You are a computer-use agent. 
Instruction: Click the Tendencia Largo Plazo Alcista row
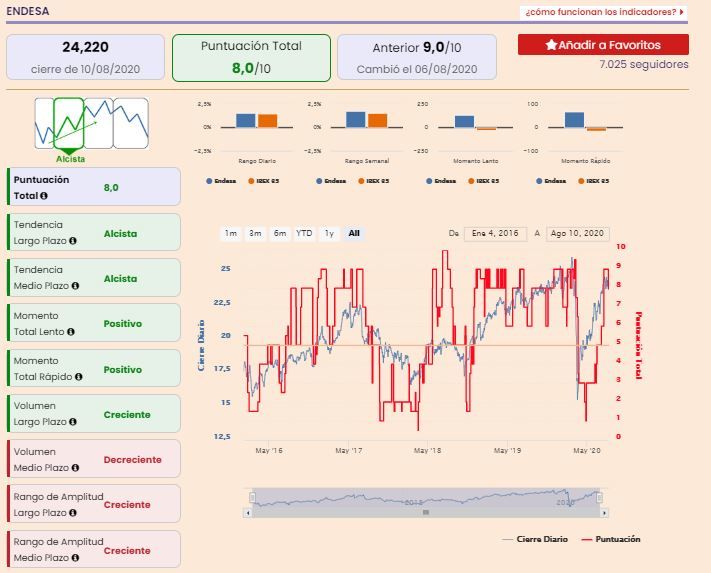(x=94, y=232)
